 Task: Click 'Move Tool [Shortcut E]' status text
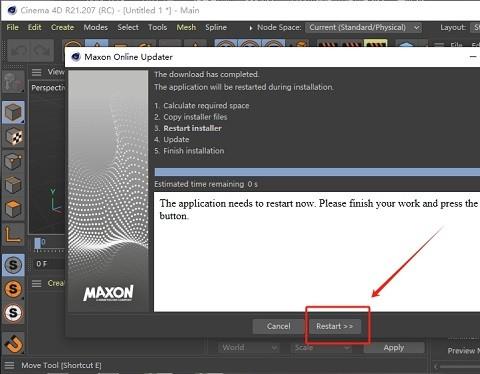[x=61, y=365]
